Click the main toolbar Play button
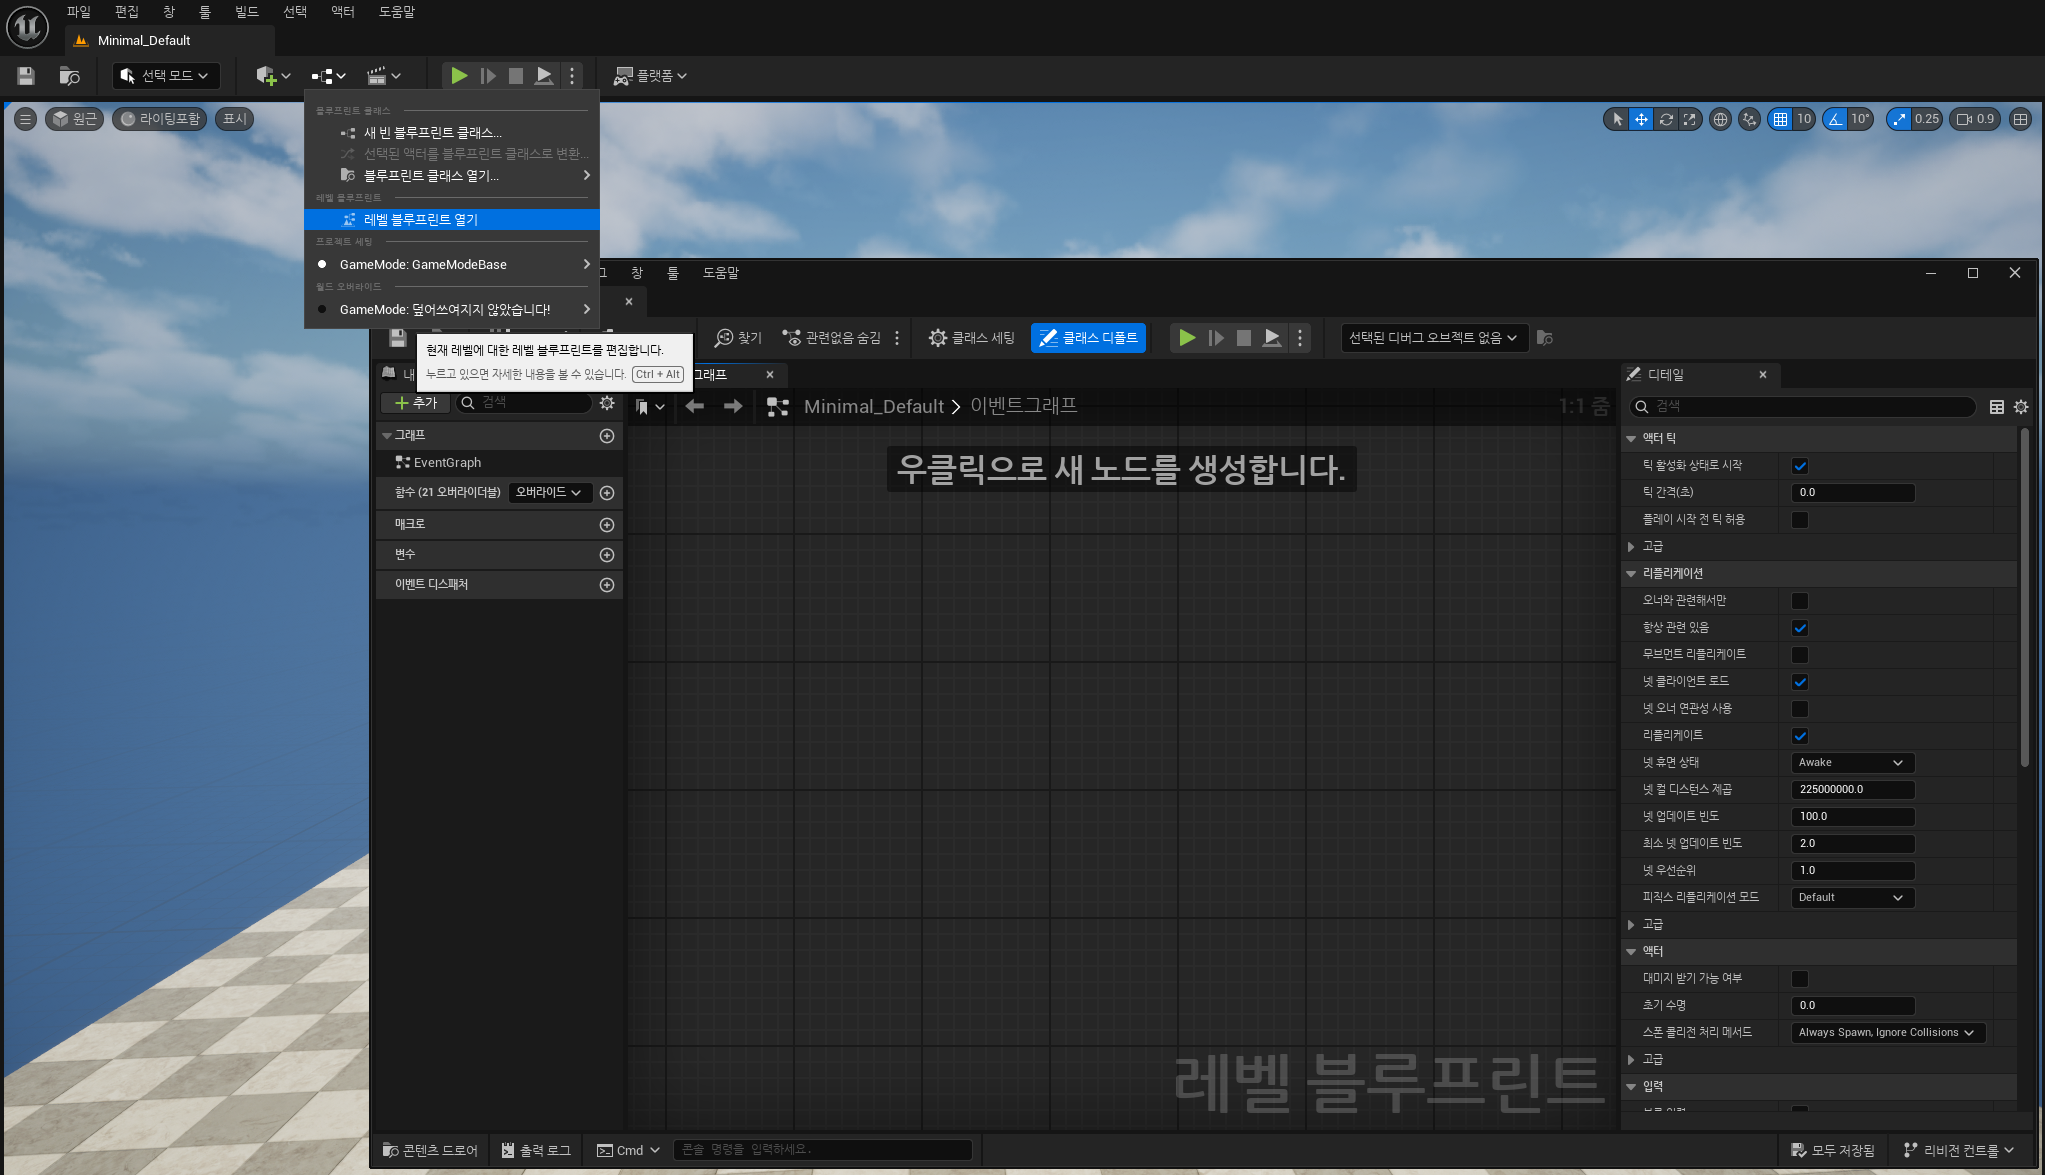The image size is (2045, 1175). click(x=458, y=76)
